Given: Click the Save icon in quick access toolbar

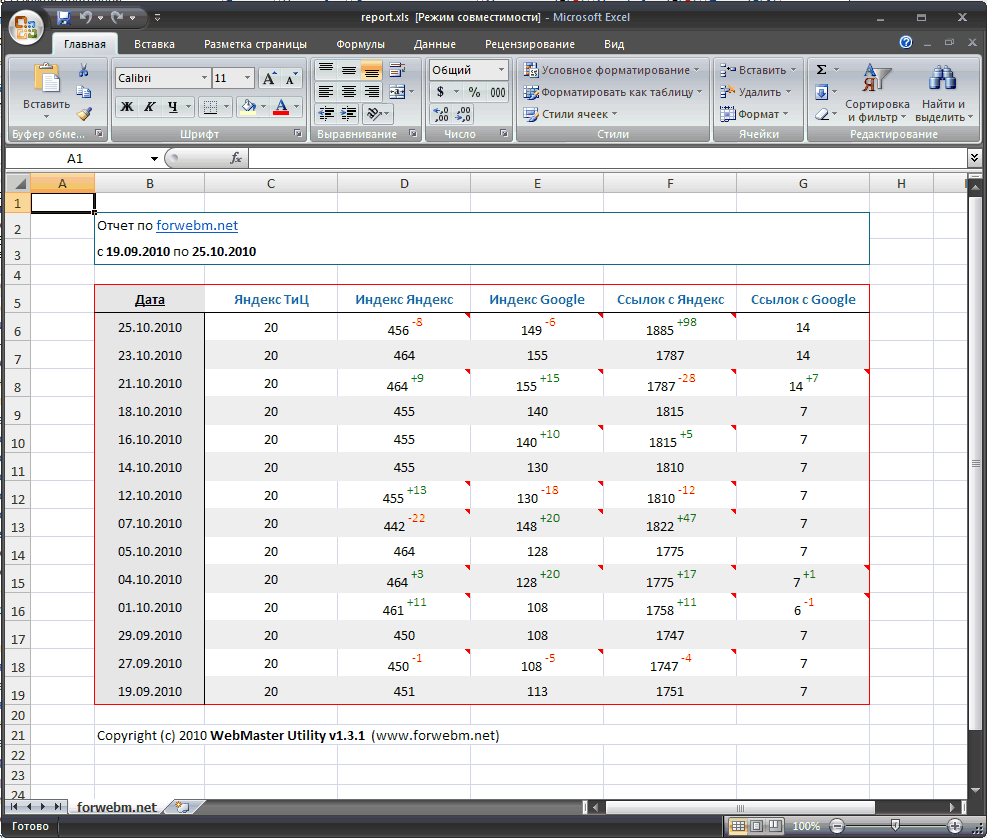Looking at the screenshot, I should (x=64, y=17).
